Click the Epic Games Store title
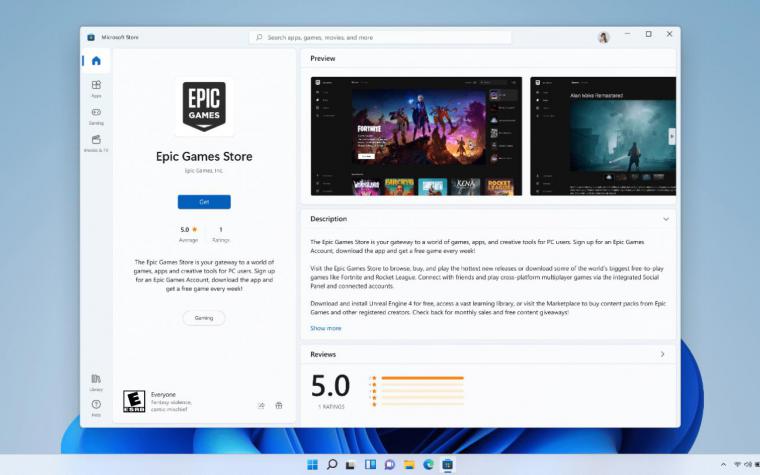This screenshot has height=475, width=760. point(204,157)
